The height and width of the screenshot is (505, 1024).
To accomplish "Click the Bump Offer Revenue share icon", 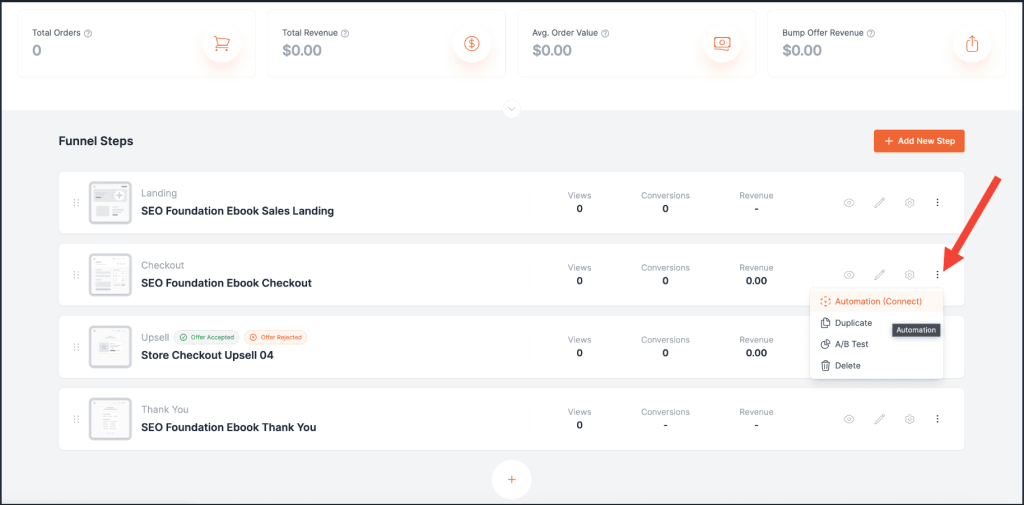I will (971, 44).
